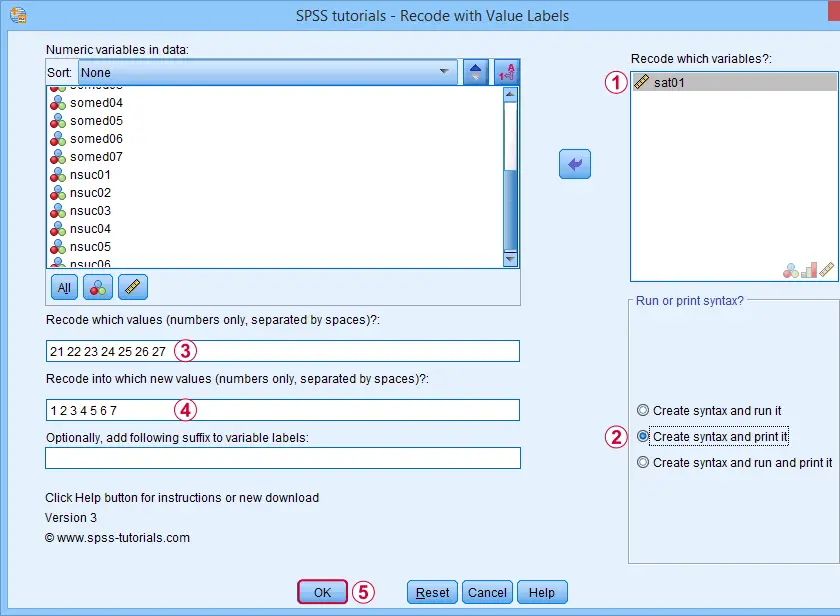
Task: Select somed04 in variable list
Action: tap(275, 102)
